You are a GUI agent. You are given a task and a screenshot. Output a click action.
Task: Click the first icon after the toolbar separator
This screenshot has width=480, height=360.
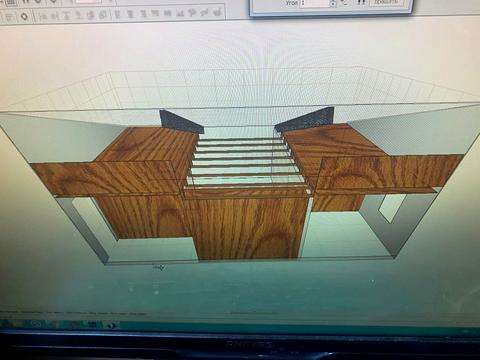tap(117, 14)
